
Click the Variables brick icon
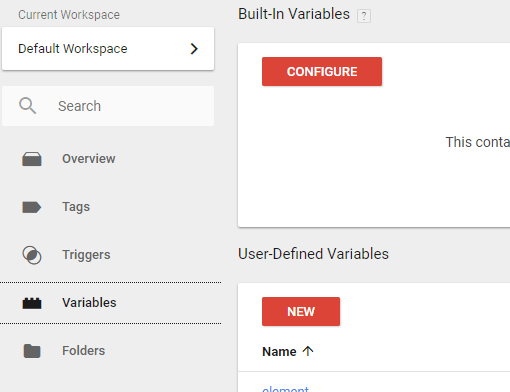pyautogui.click(x=32, y=303)
